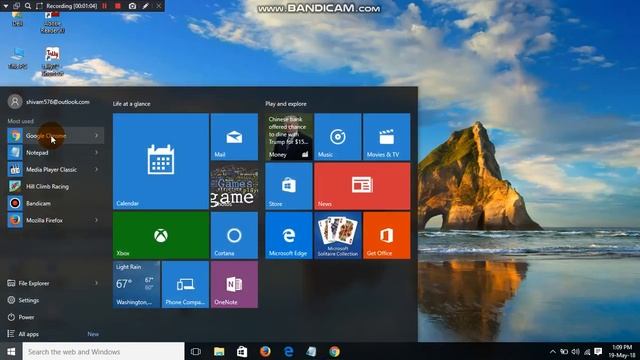The height and width of the screenshot is (360, 640).
Task: Click the user account shivam576@outlook.com
Action: click(49, 102)
